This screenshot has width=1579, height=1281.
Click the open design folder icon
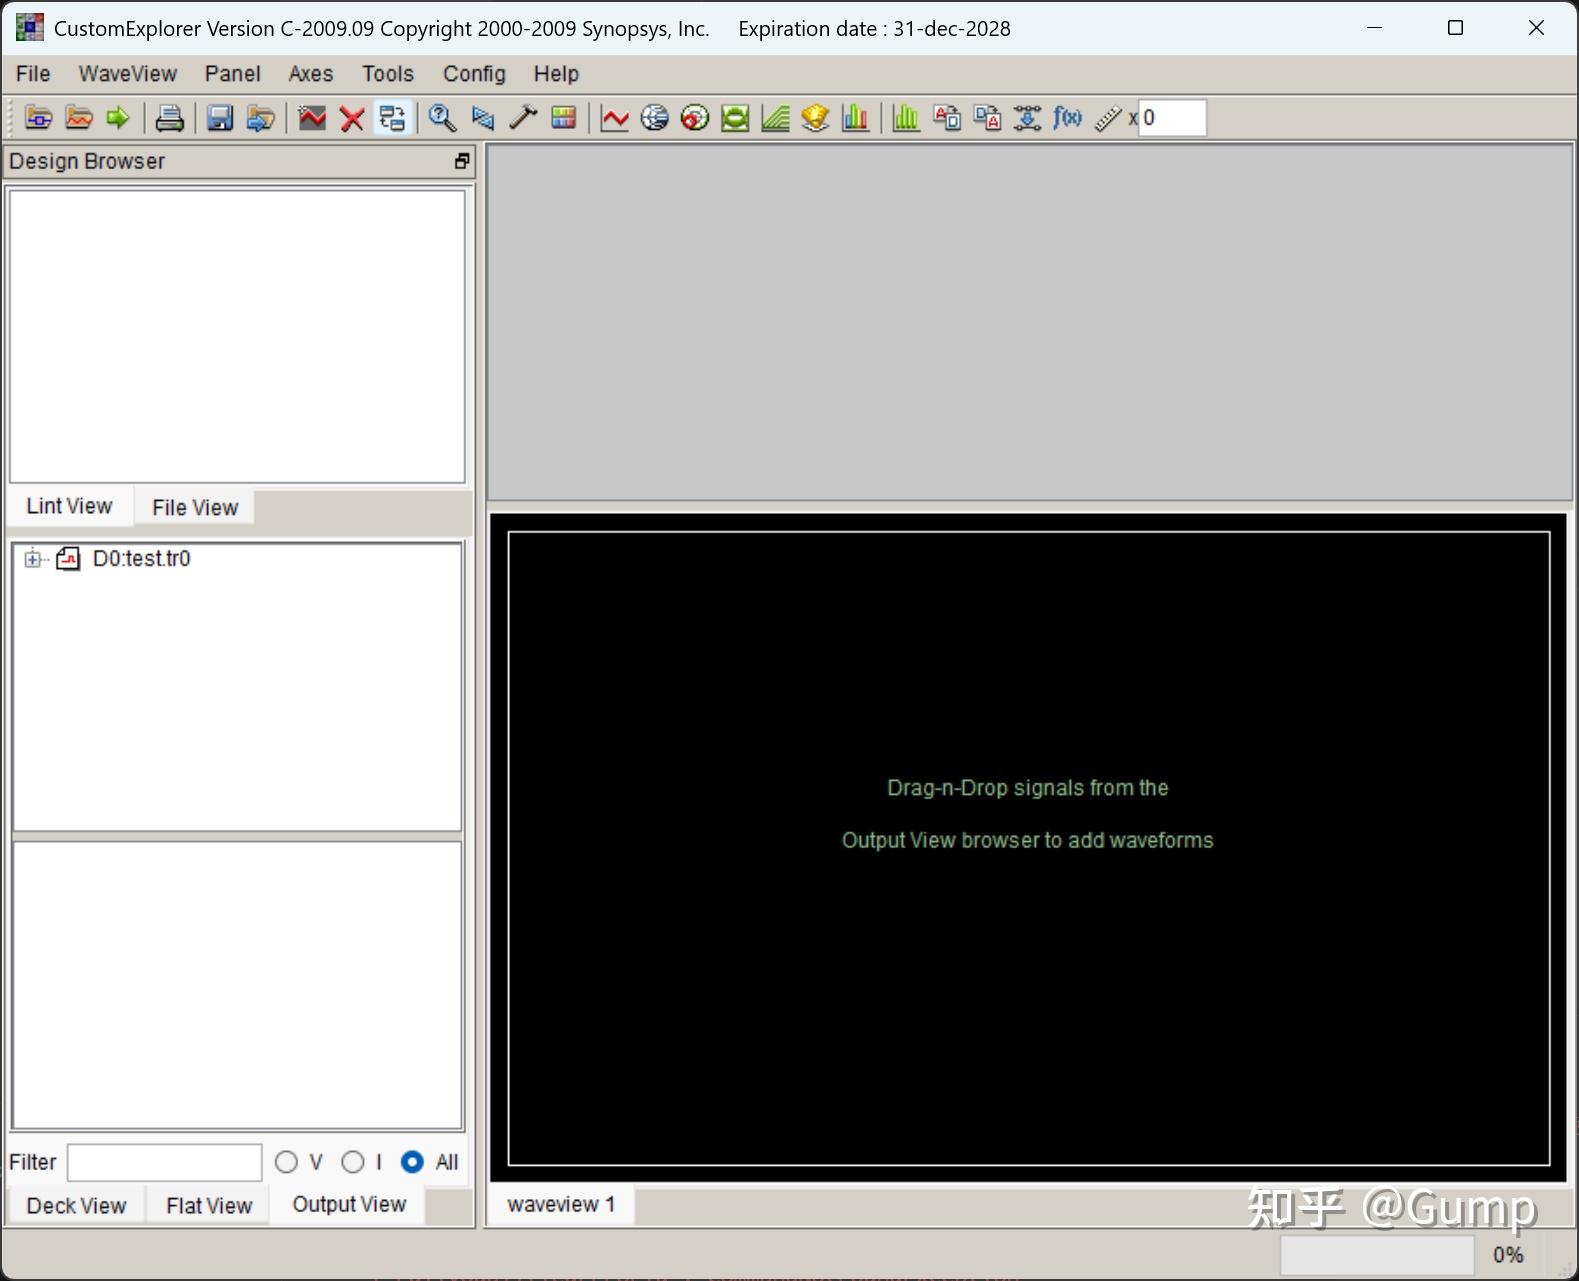coord(38,118)
